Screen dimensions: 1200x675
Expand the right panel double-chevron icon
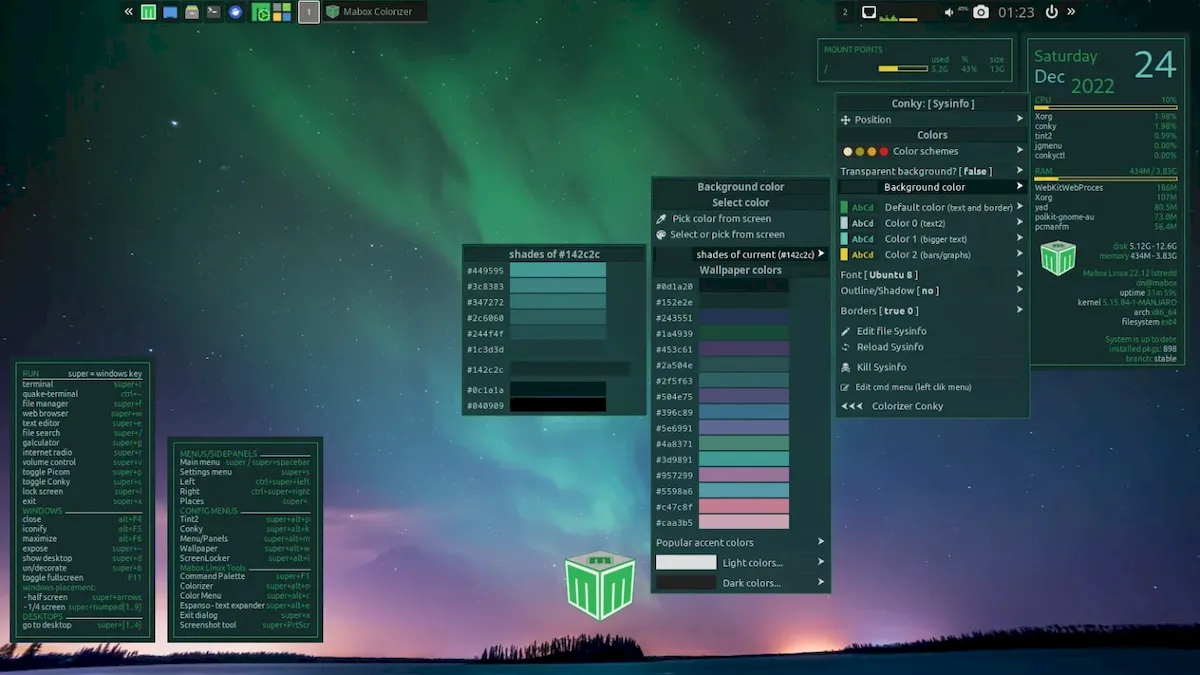pos(1071,12)
